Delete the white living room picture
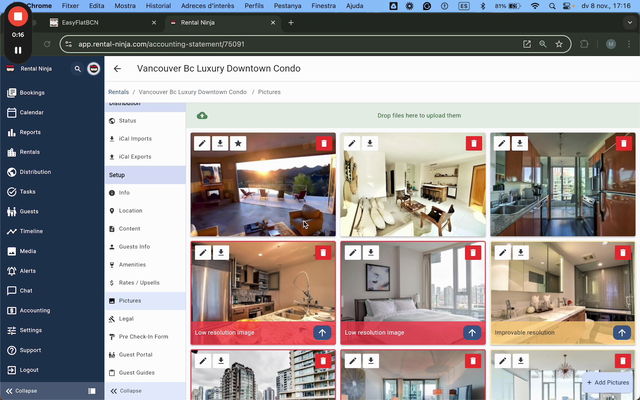 [x=474, y=143]
